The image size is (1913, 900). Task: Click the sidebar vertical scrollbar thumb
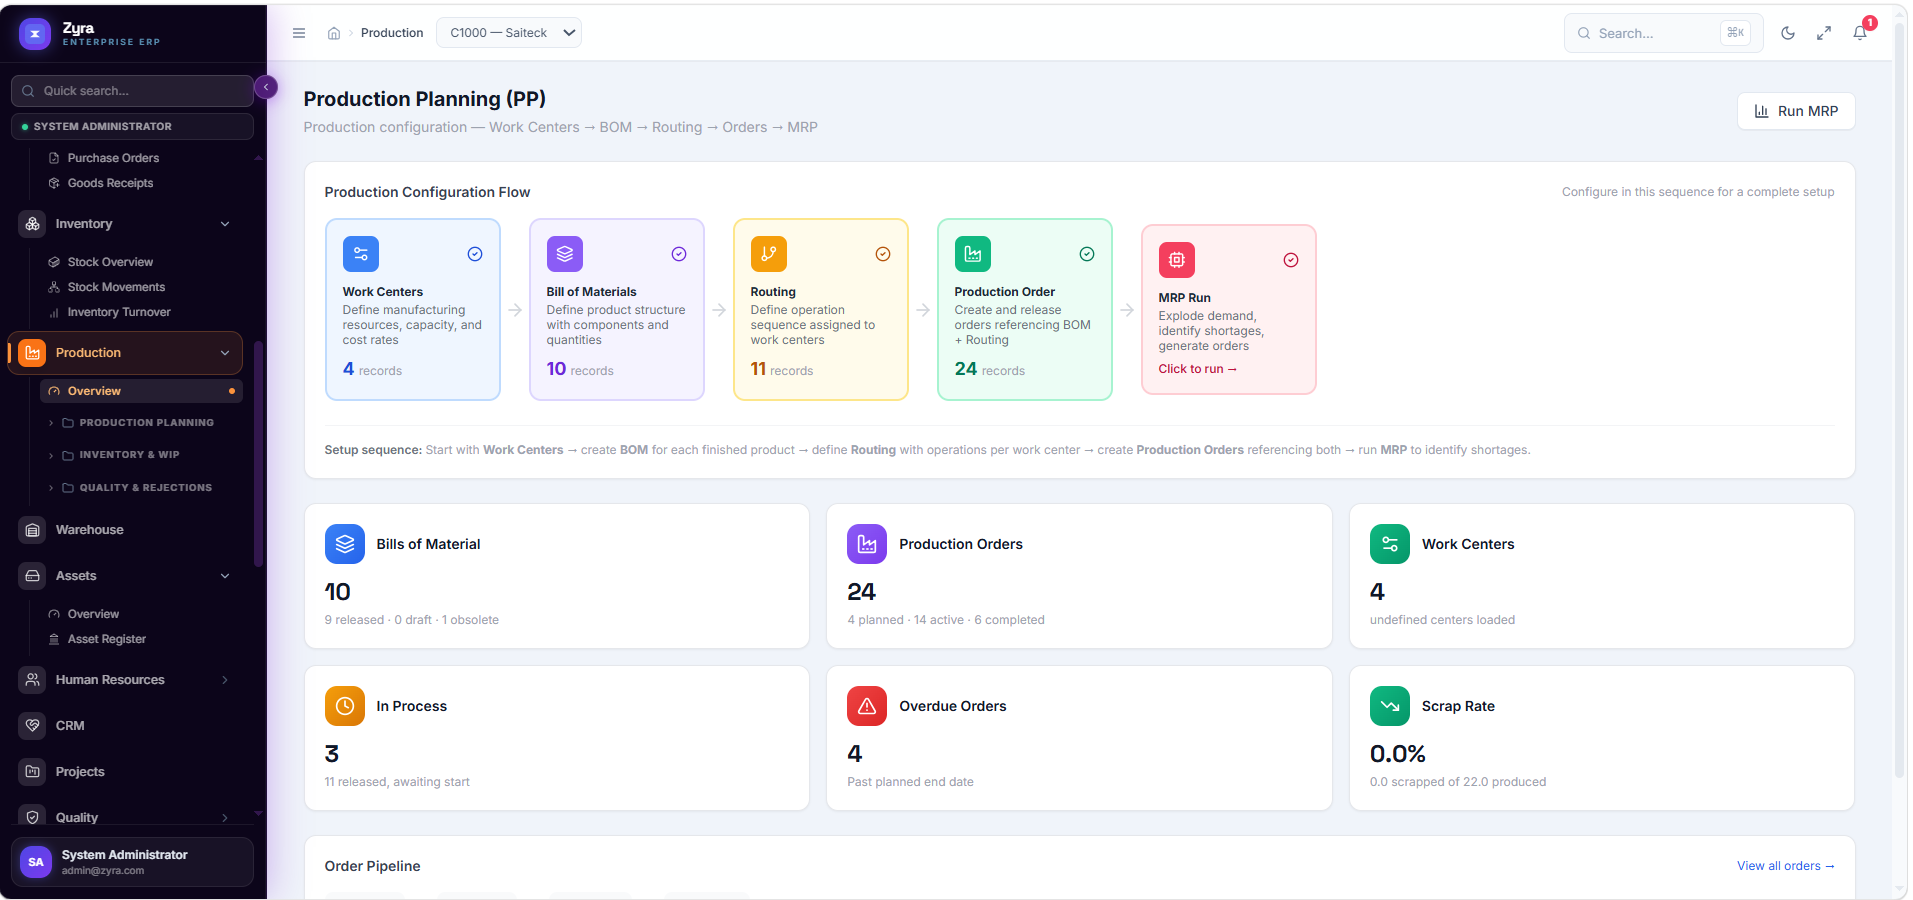(x=259, y=455)
